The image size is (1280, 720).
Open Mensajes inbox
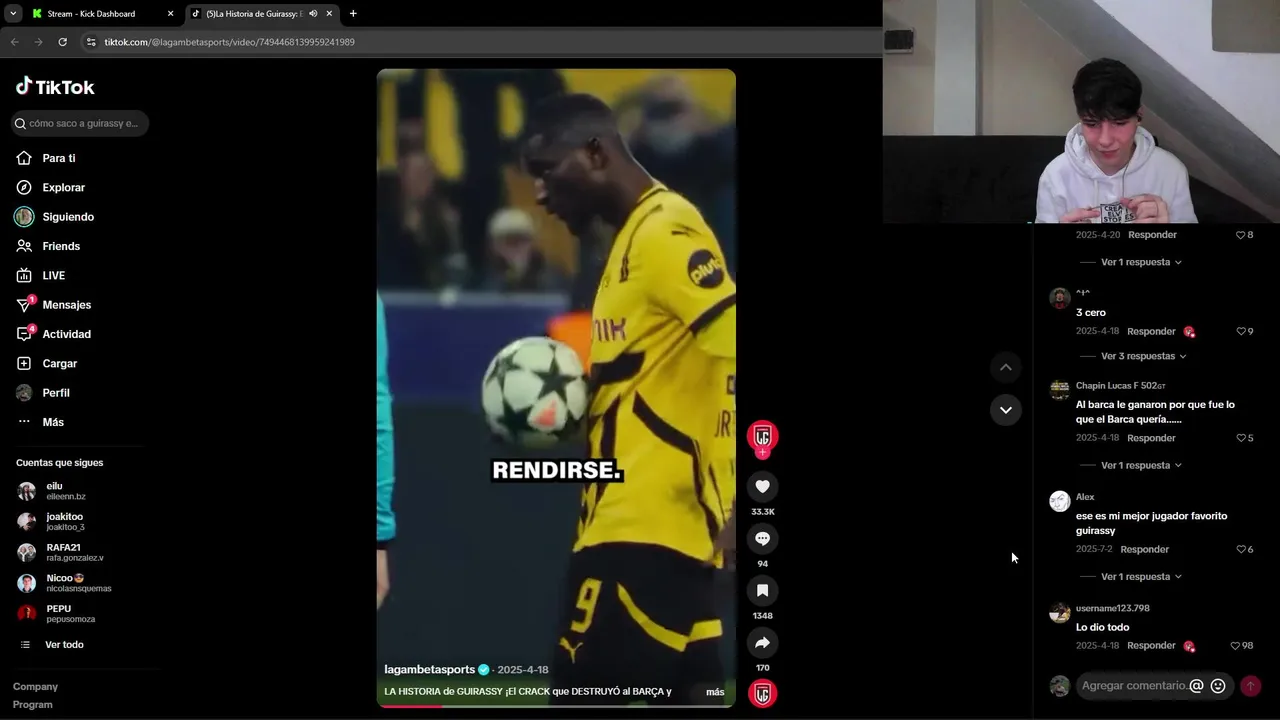click(x=53, y=305)
